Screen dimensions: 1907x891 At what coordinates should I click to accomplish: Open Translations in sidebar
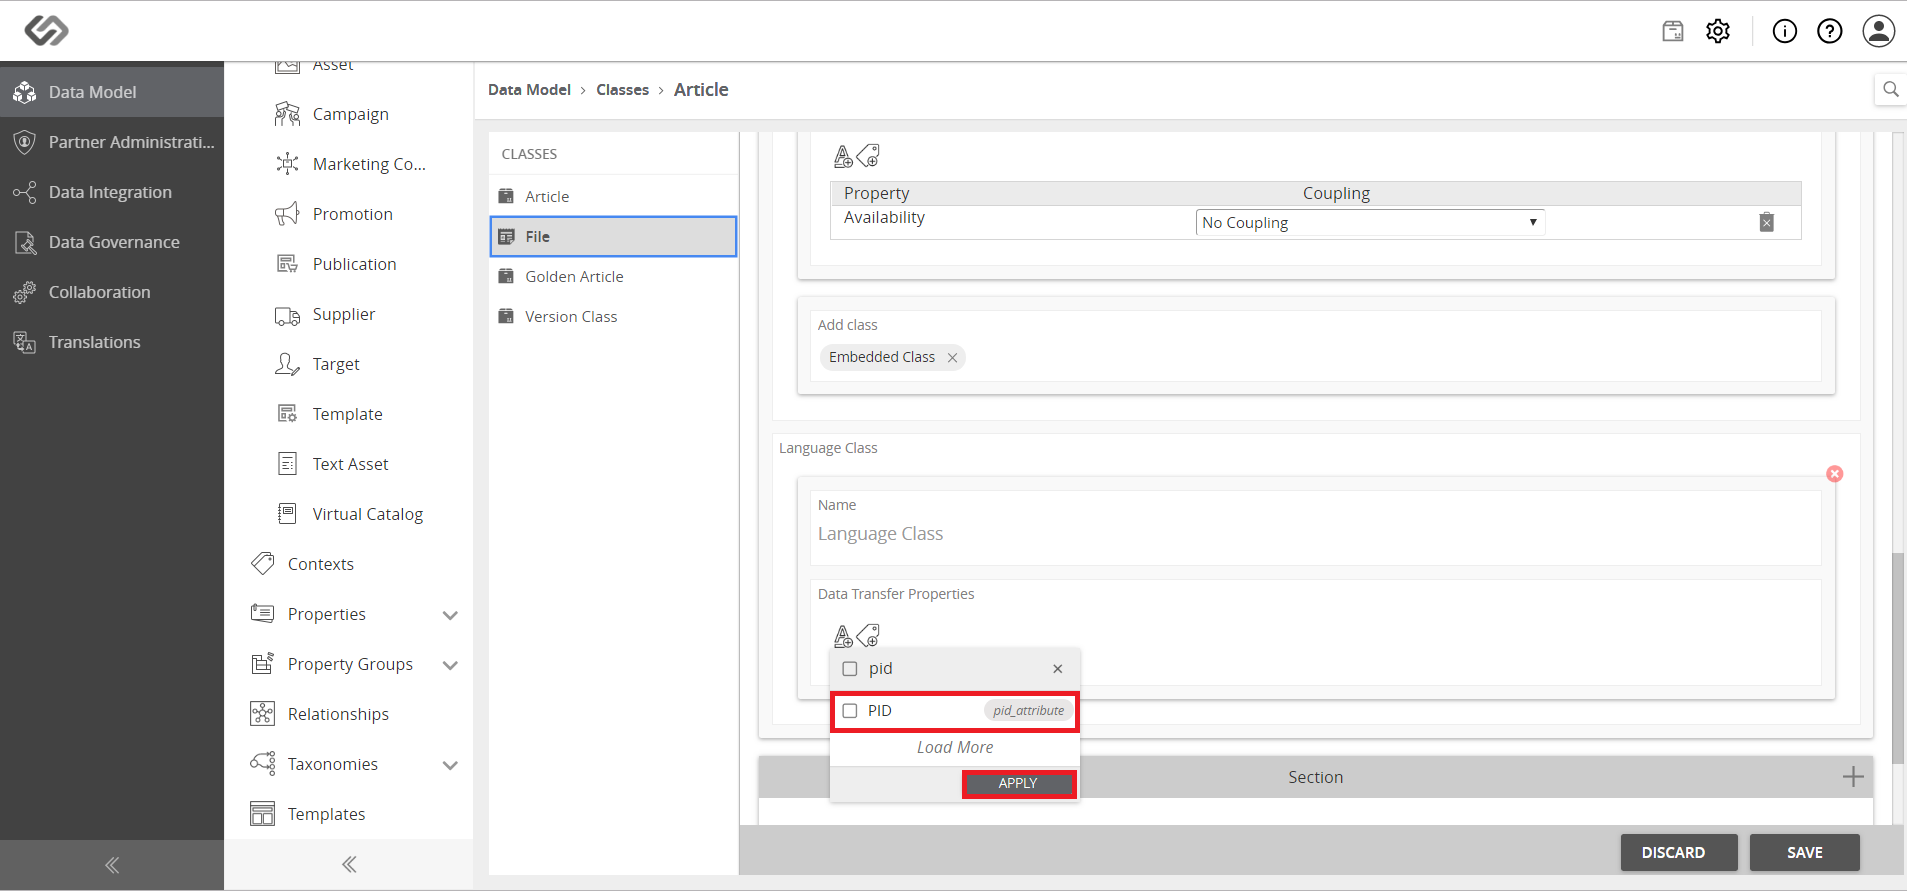112,342
